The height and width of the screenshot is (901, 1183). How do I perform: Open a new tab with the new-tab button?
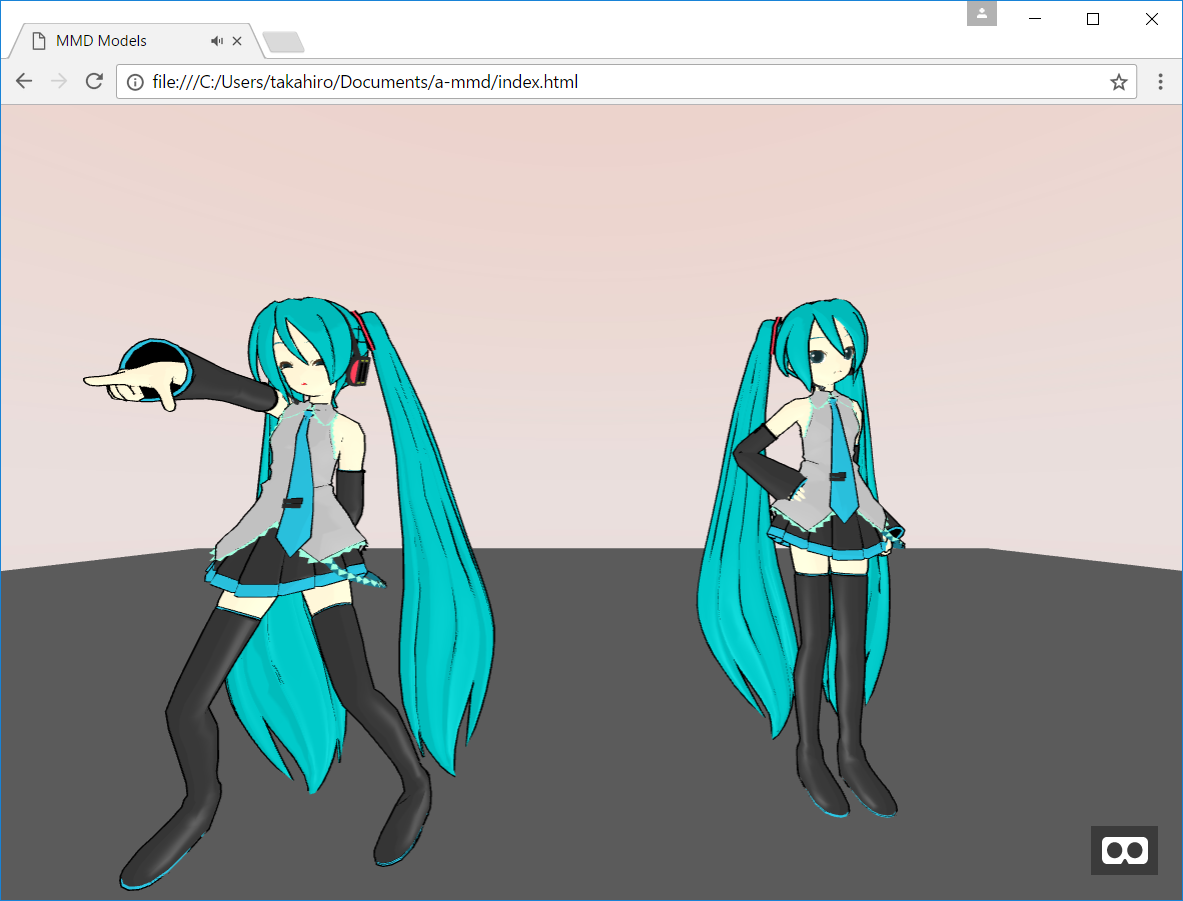pos(284,42)
